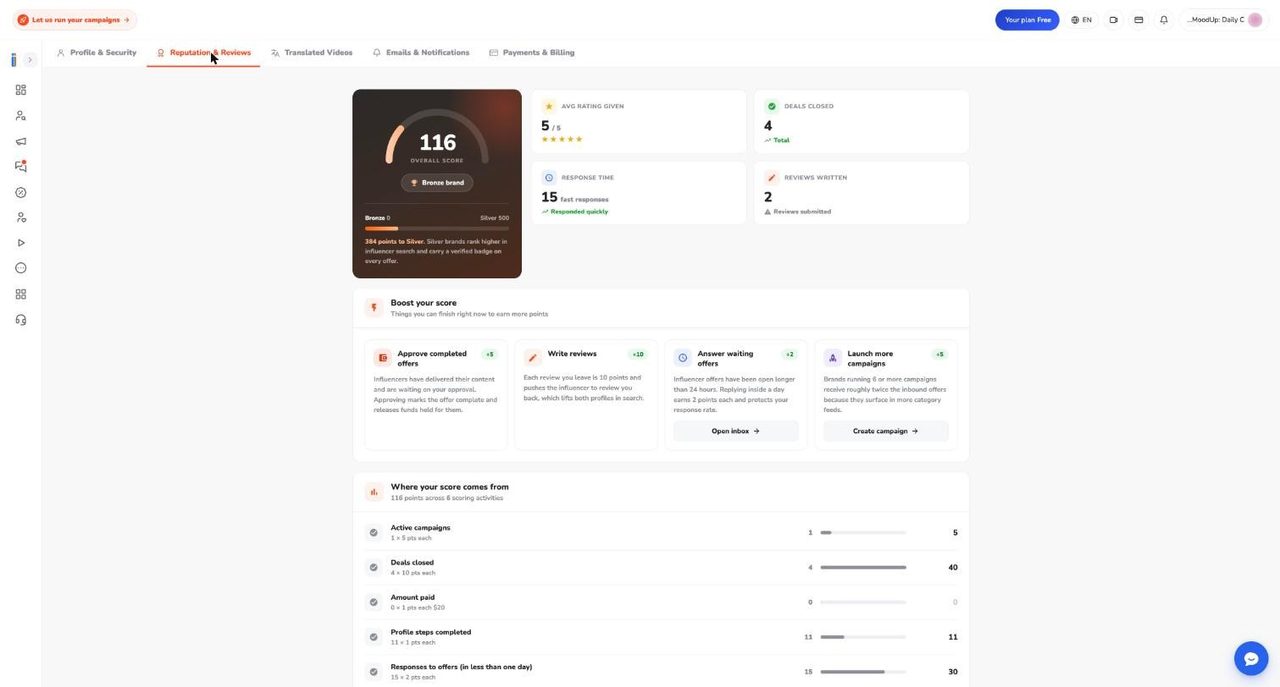Screen dimensions: 1280x687
Task: Click the 'Reviews submitted' text
Action: click(802, 212)
